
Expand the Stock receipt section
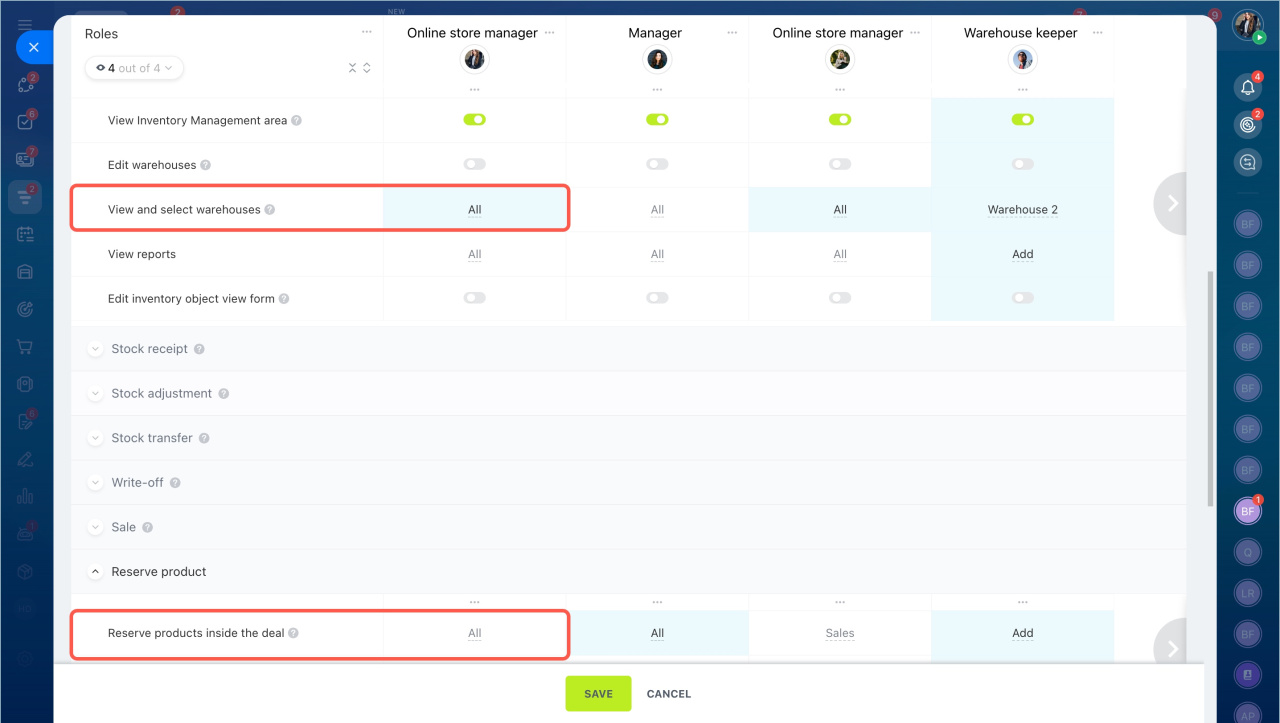click(95, 349)
